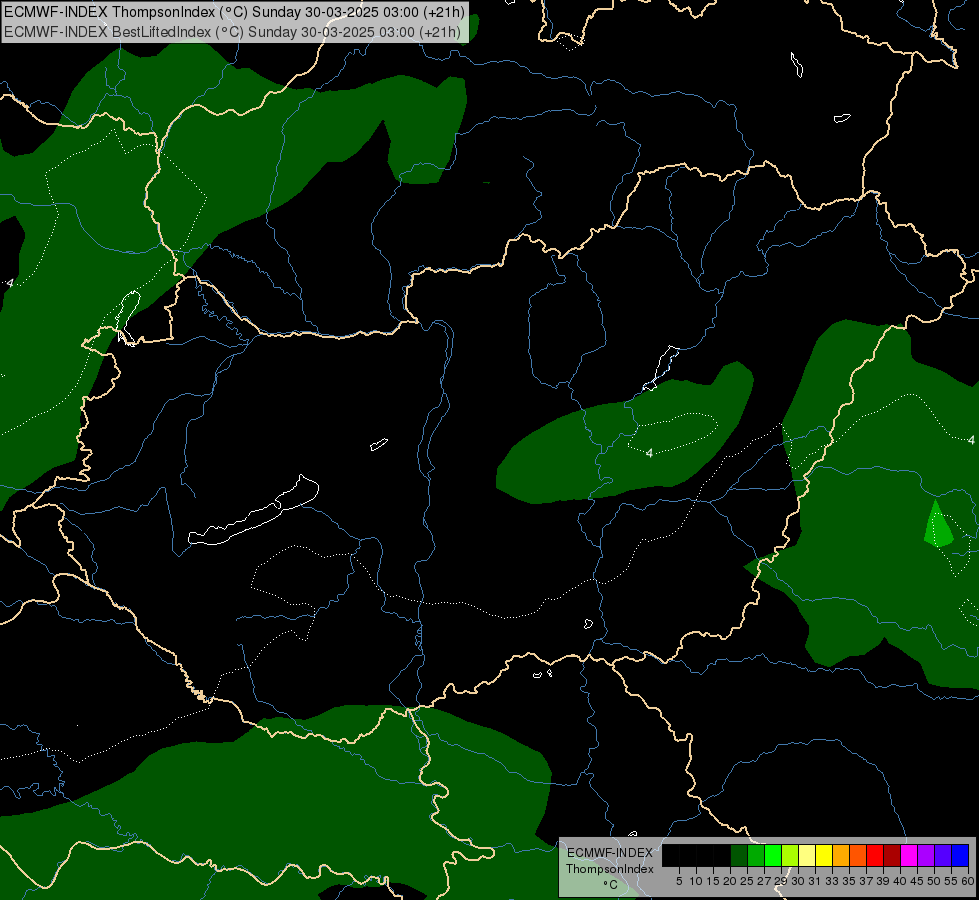Click the legend tick value 31

pos(815,881)
